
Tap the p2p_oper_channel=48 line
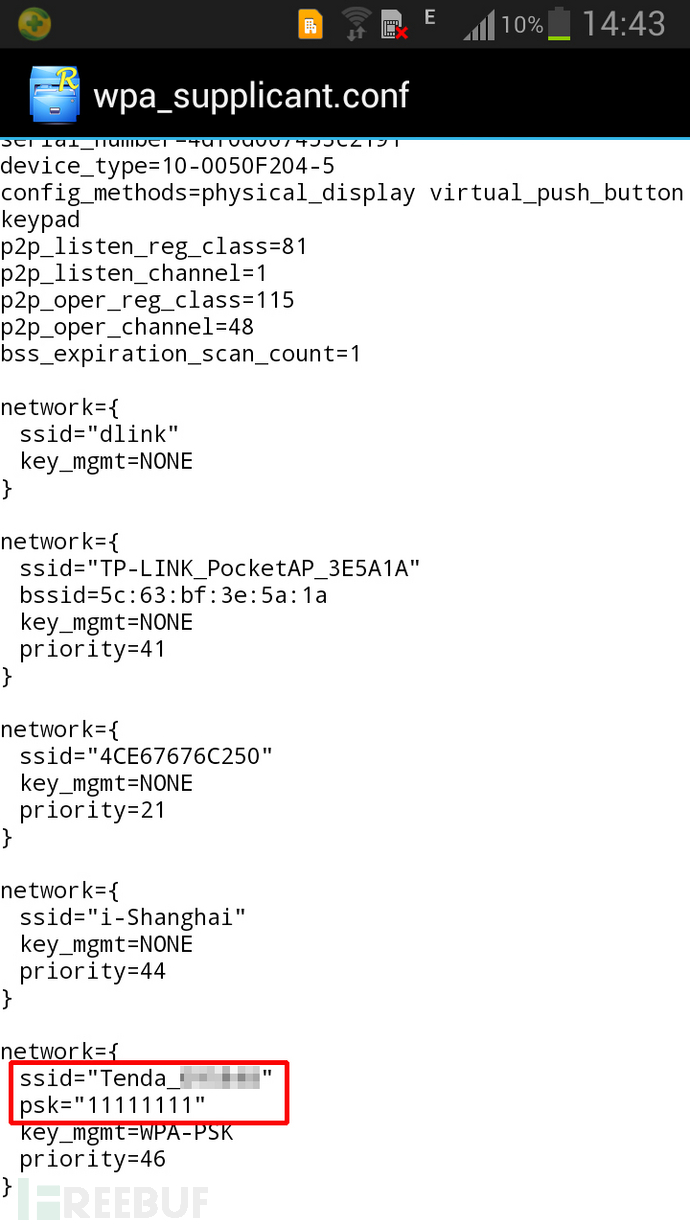click(x=127, y=327)
